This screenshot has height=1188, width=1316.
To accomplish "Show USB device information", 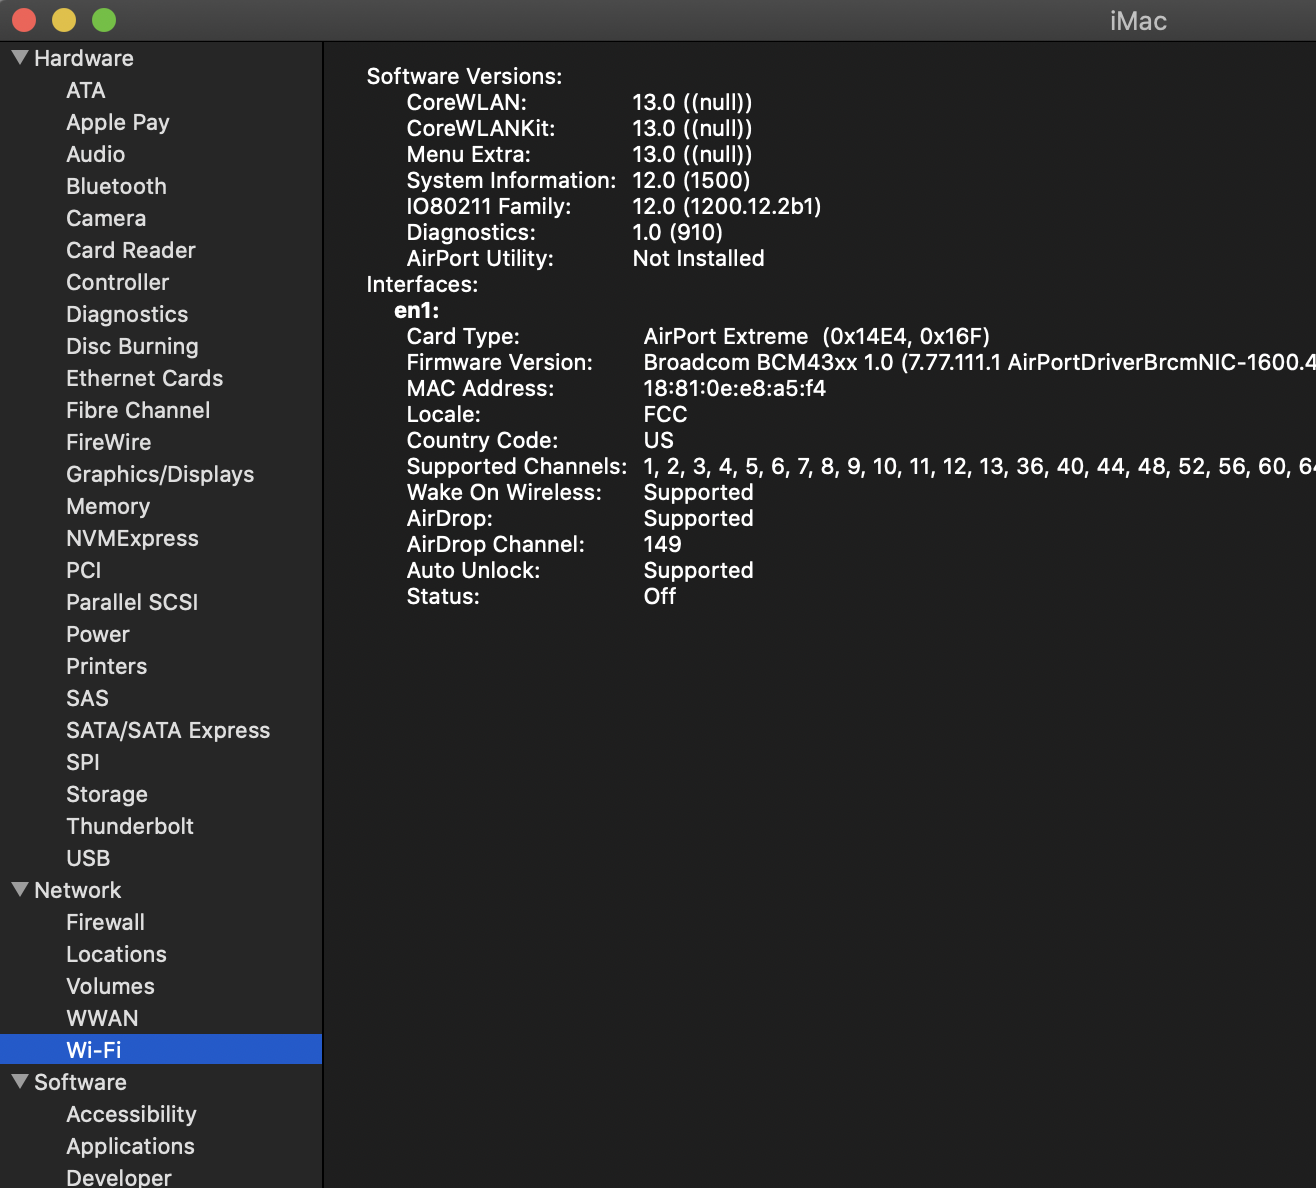I will click(x=88, y=858).
